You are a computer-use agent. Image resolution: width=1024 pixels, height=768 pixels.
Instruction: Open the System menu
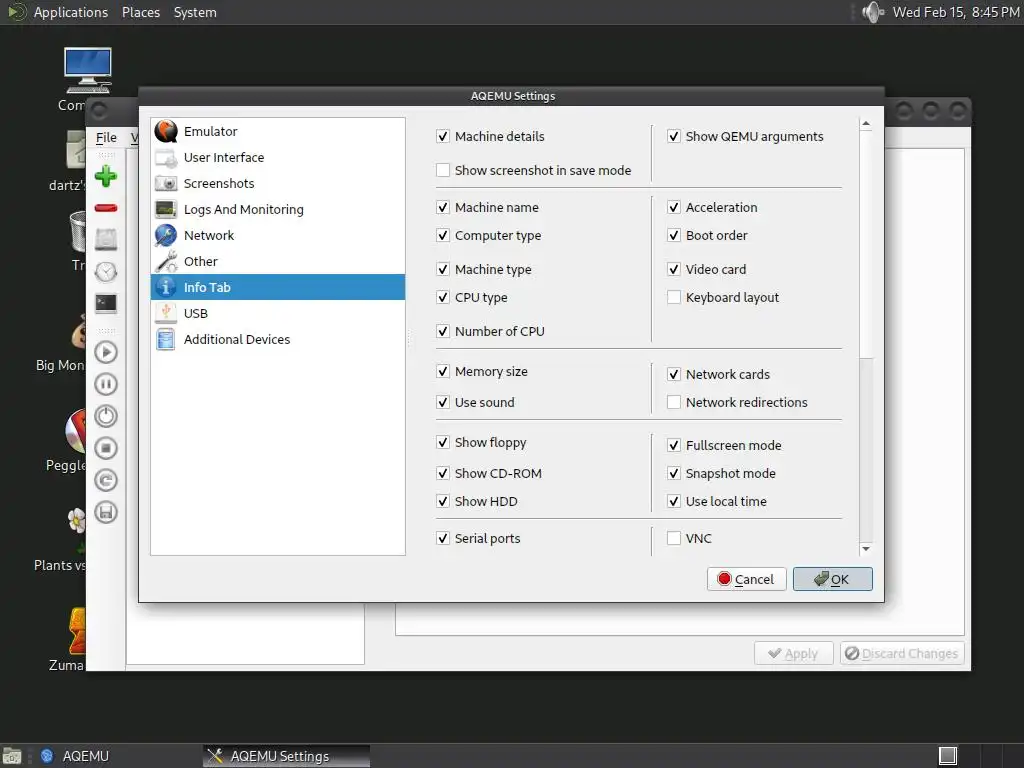195,12
